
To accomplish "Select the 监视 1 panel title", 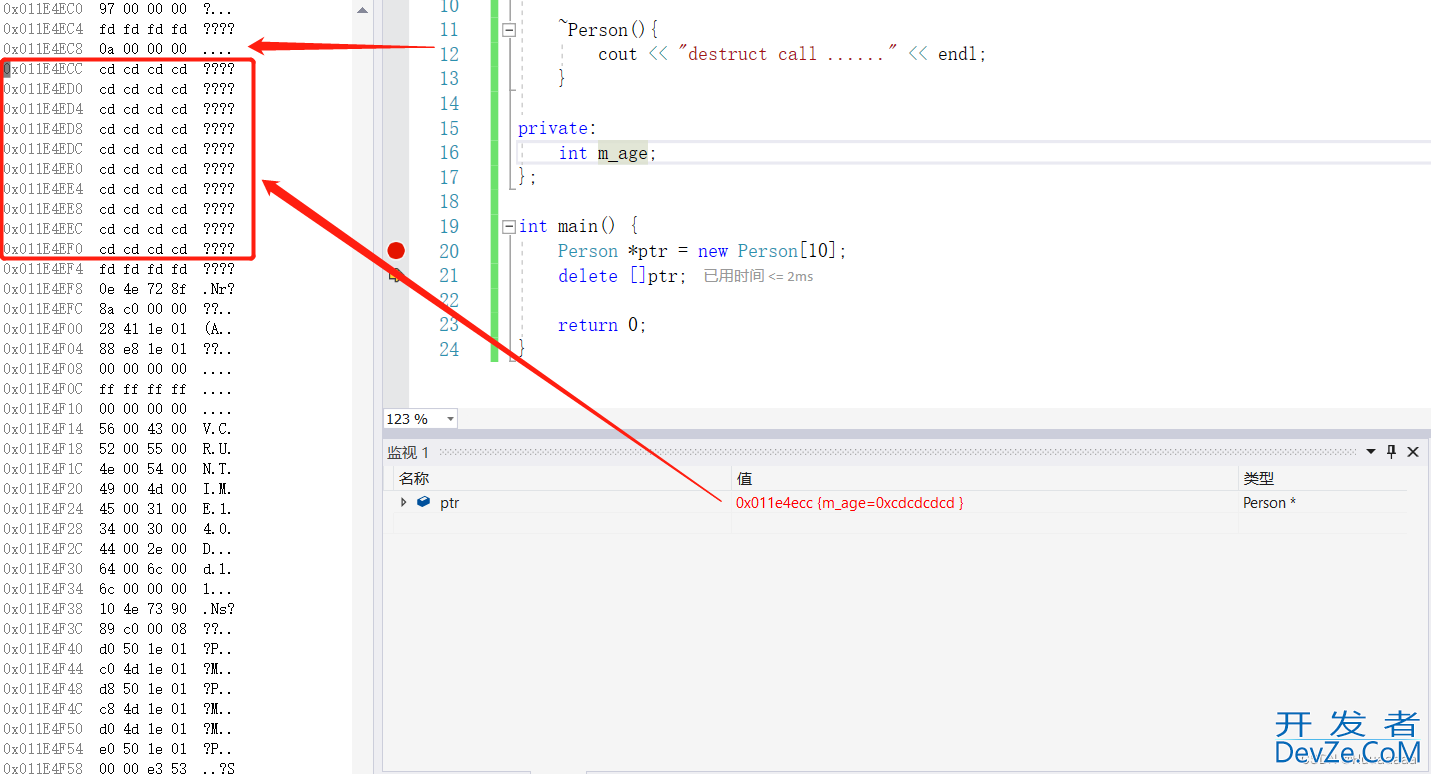I will coord(408,452).
